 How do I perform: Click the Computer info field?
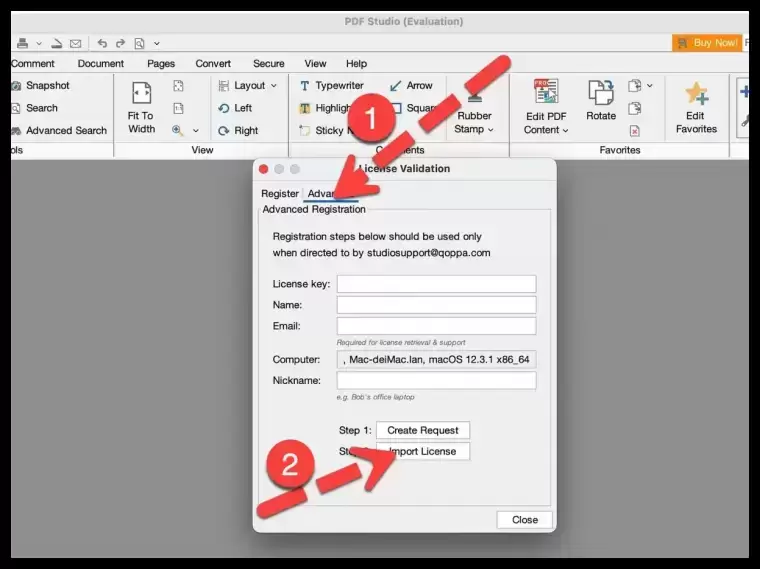[x=436, y=360]
